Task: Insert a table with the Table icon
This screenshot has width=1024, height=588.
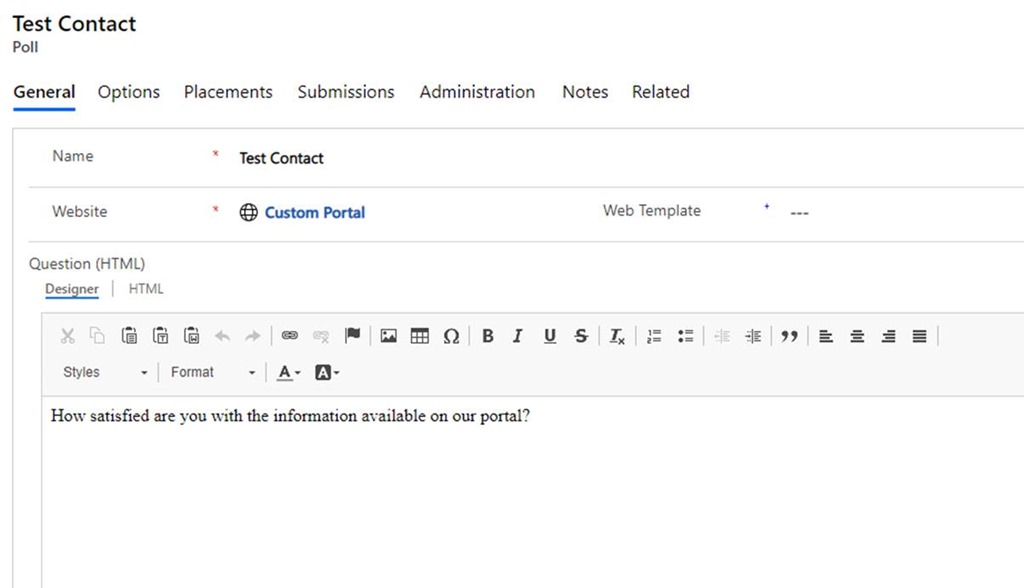Action: [420, 337]
